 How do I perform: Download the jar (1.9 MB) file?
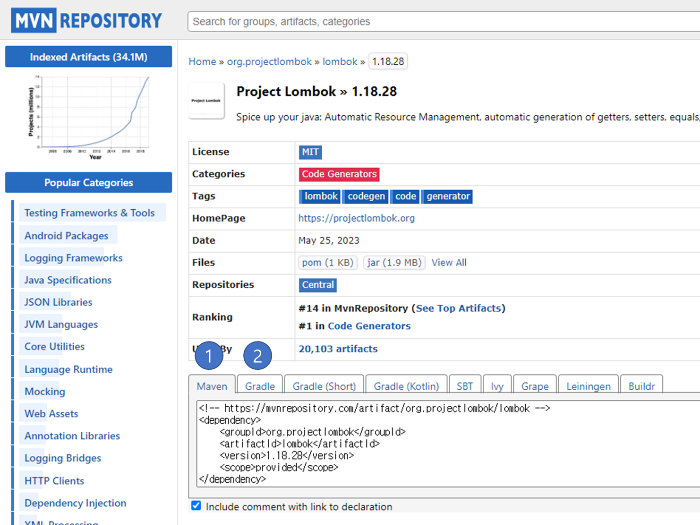394,262
